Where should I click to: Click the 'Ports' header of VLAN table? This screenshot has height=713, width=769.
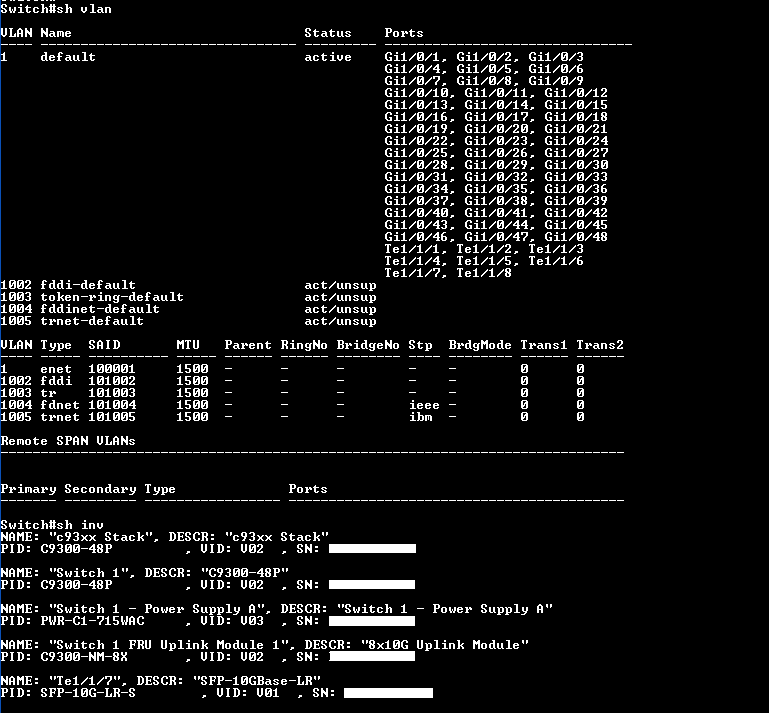coord(404,33)
